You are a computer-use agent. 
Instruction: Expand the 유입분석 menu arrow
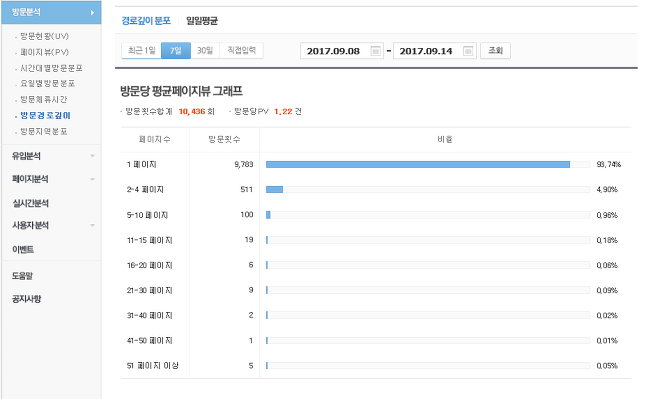[92, 156]
